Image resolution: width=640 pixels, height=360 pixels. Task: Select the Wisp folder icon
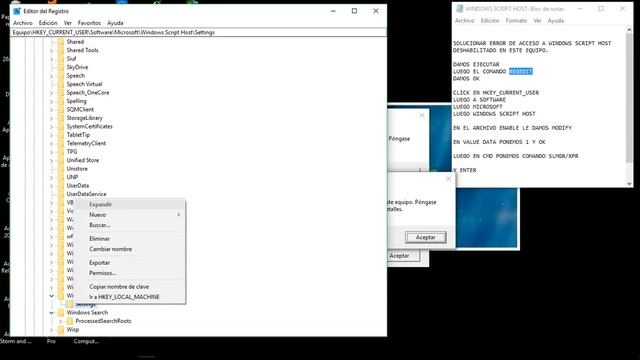61,330
